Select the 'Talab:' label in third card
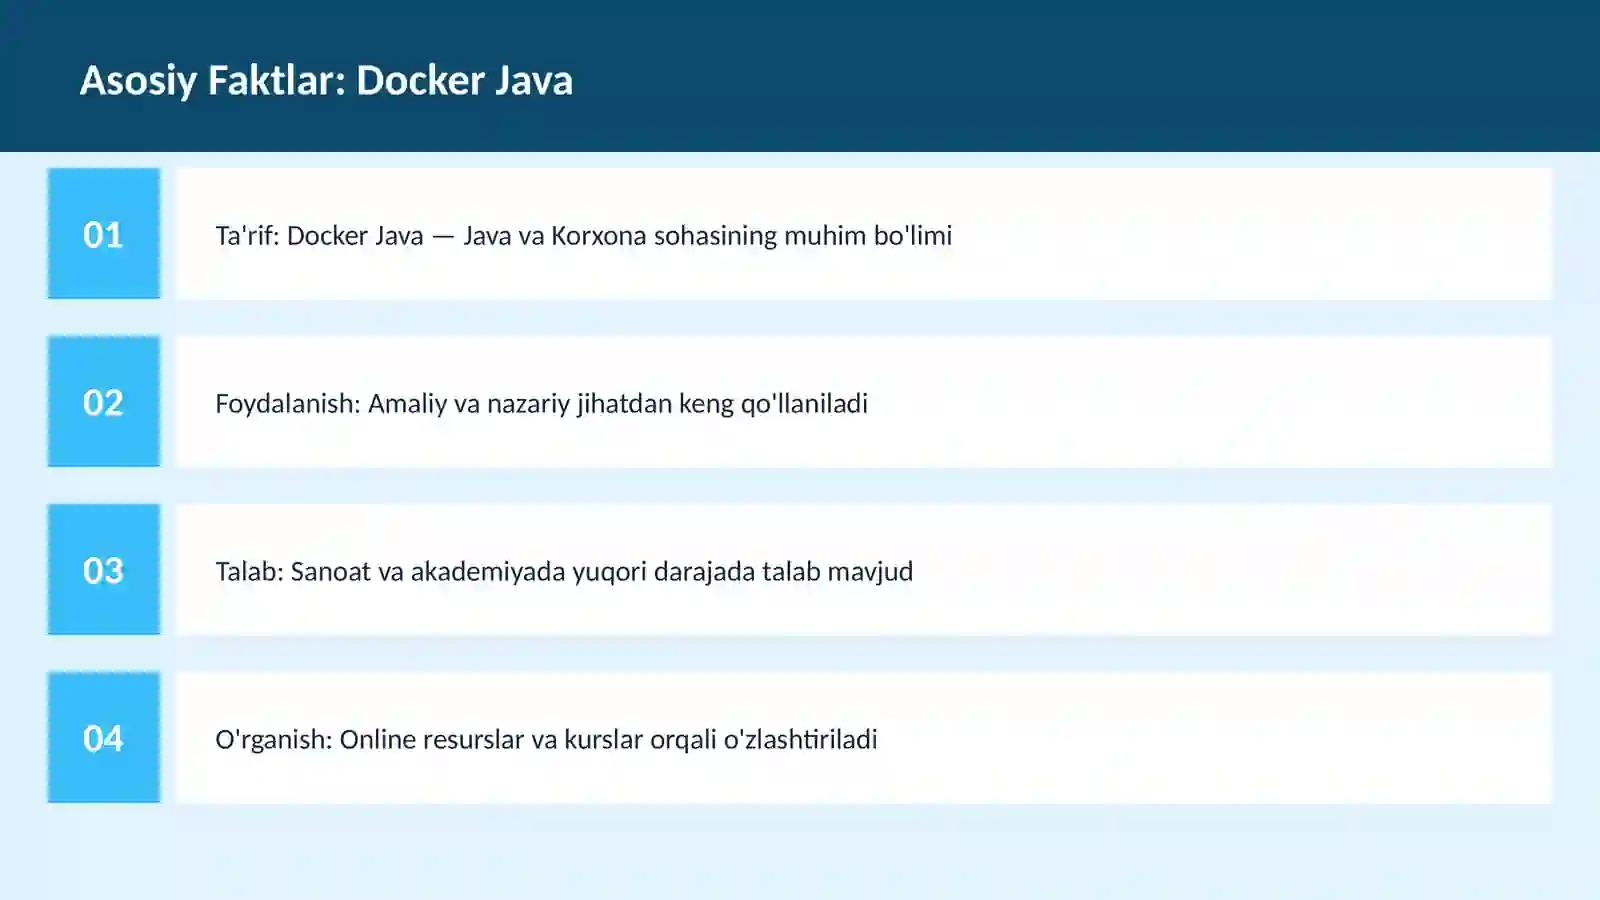The image size is (1600, 900). [x=250, y=571]
